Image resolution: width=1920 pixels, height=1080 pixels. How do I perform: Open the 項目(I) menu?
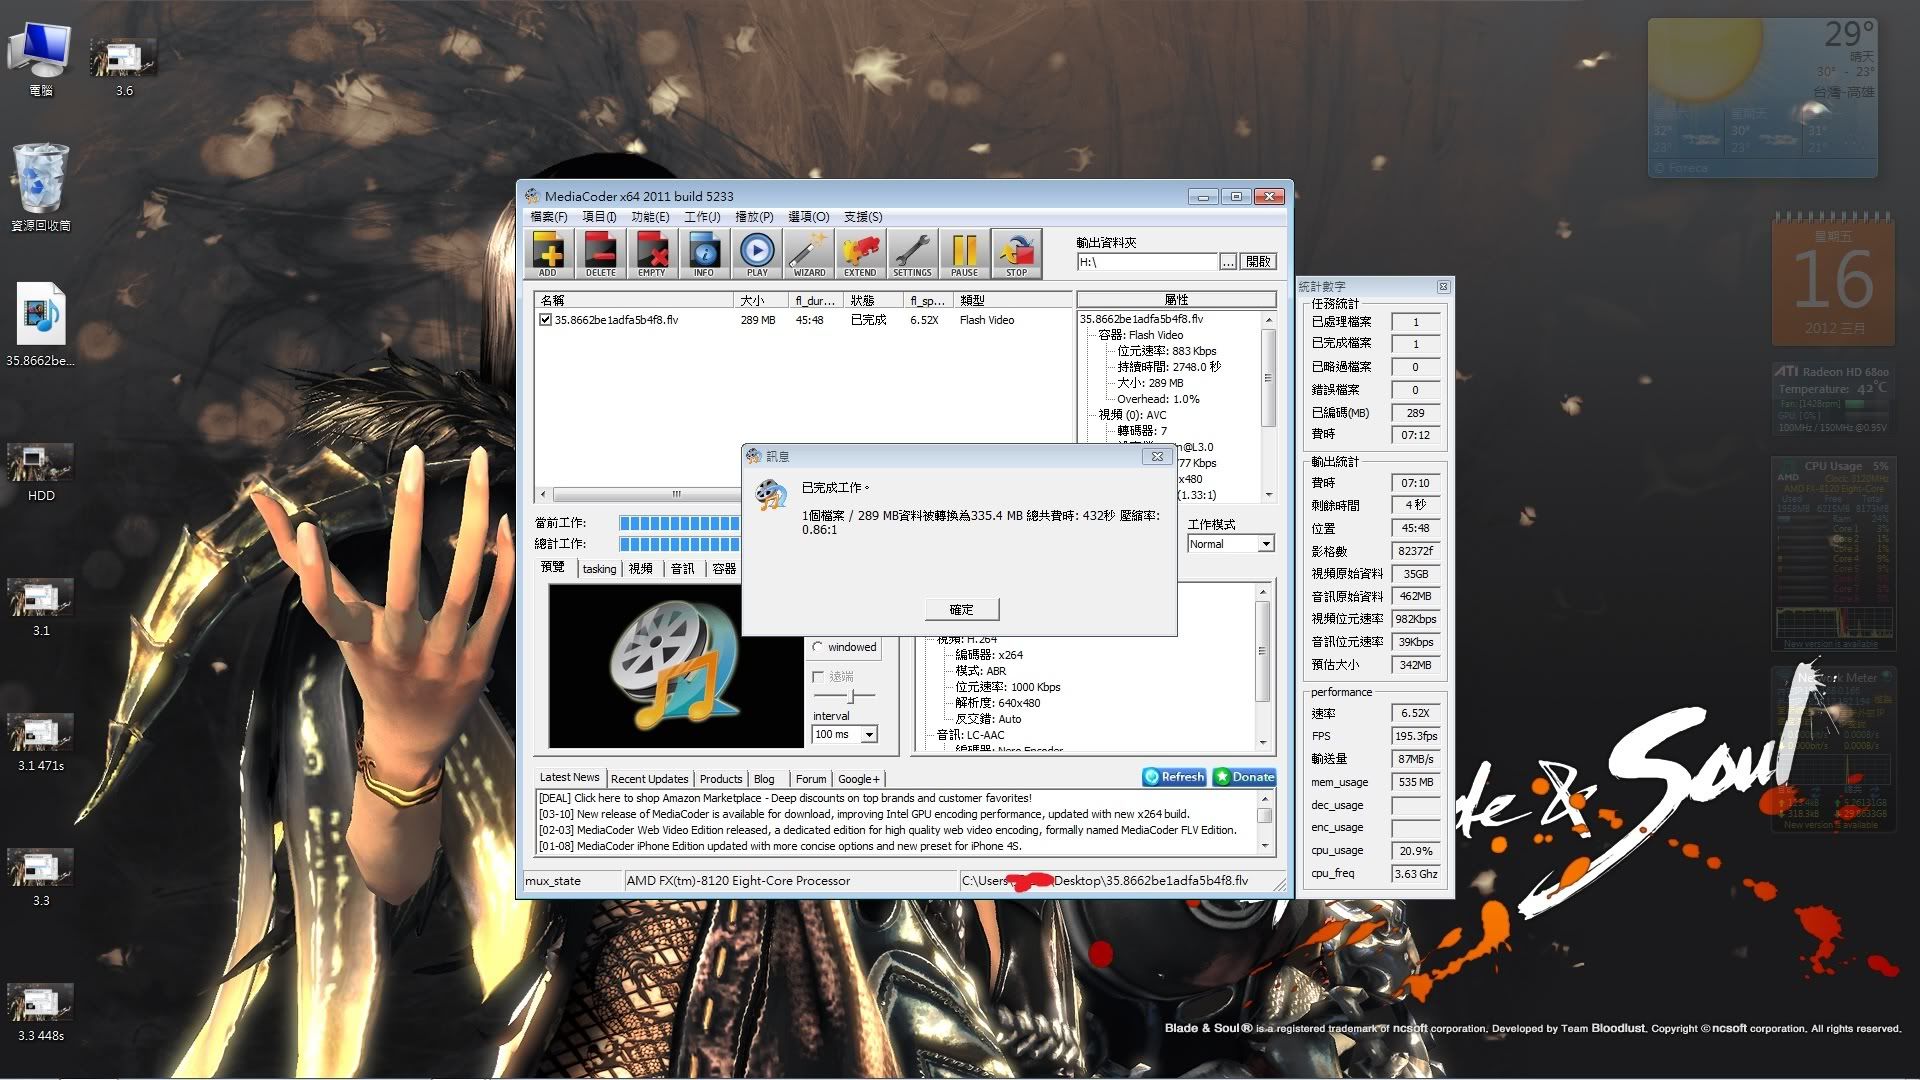(x=599, y=217)
